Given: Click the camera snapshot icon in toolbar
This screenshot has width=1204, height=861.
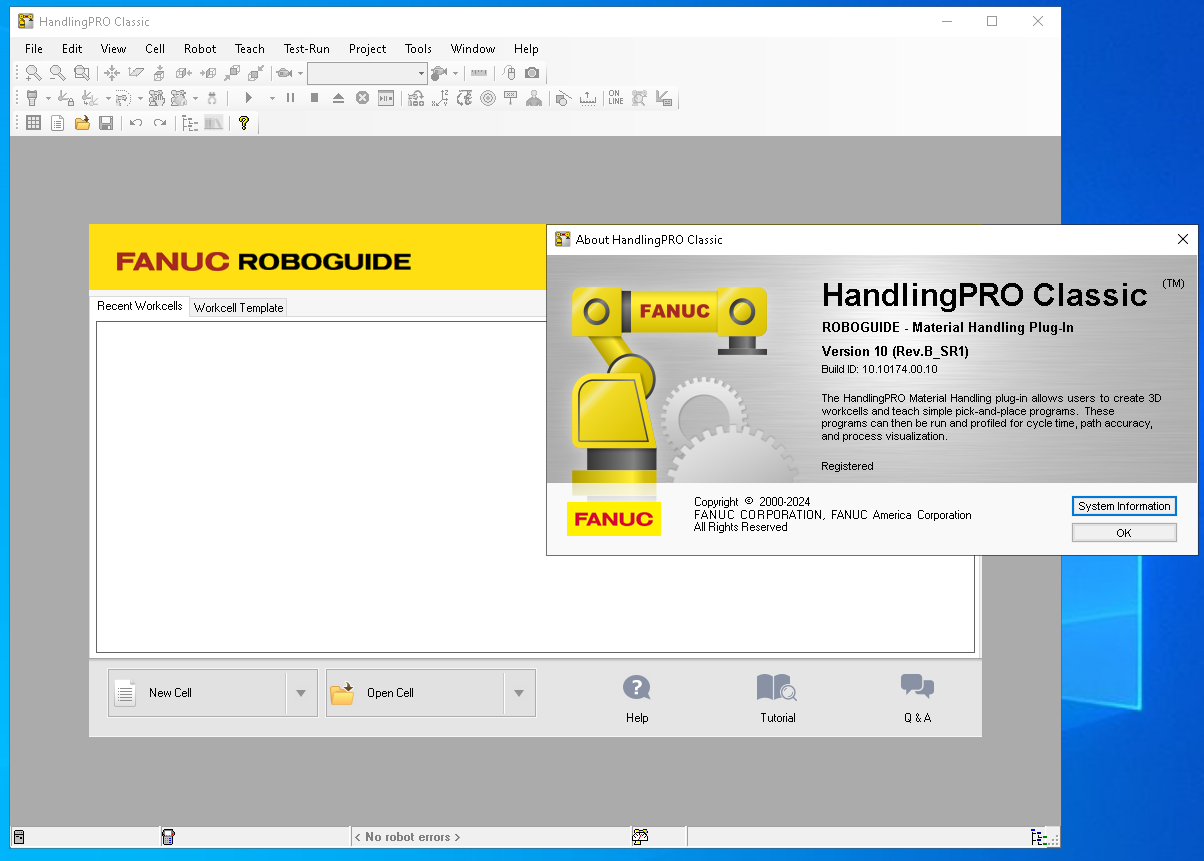Looking at the screenshot, I should (x=532, y=73).
